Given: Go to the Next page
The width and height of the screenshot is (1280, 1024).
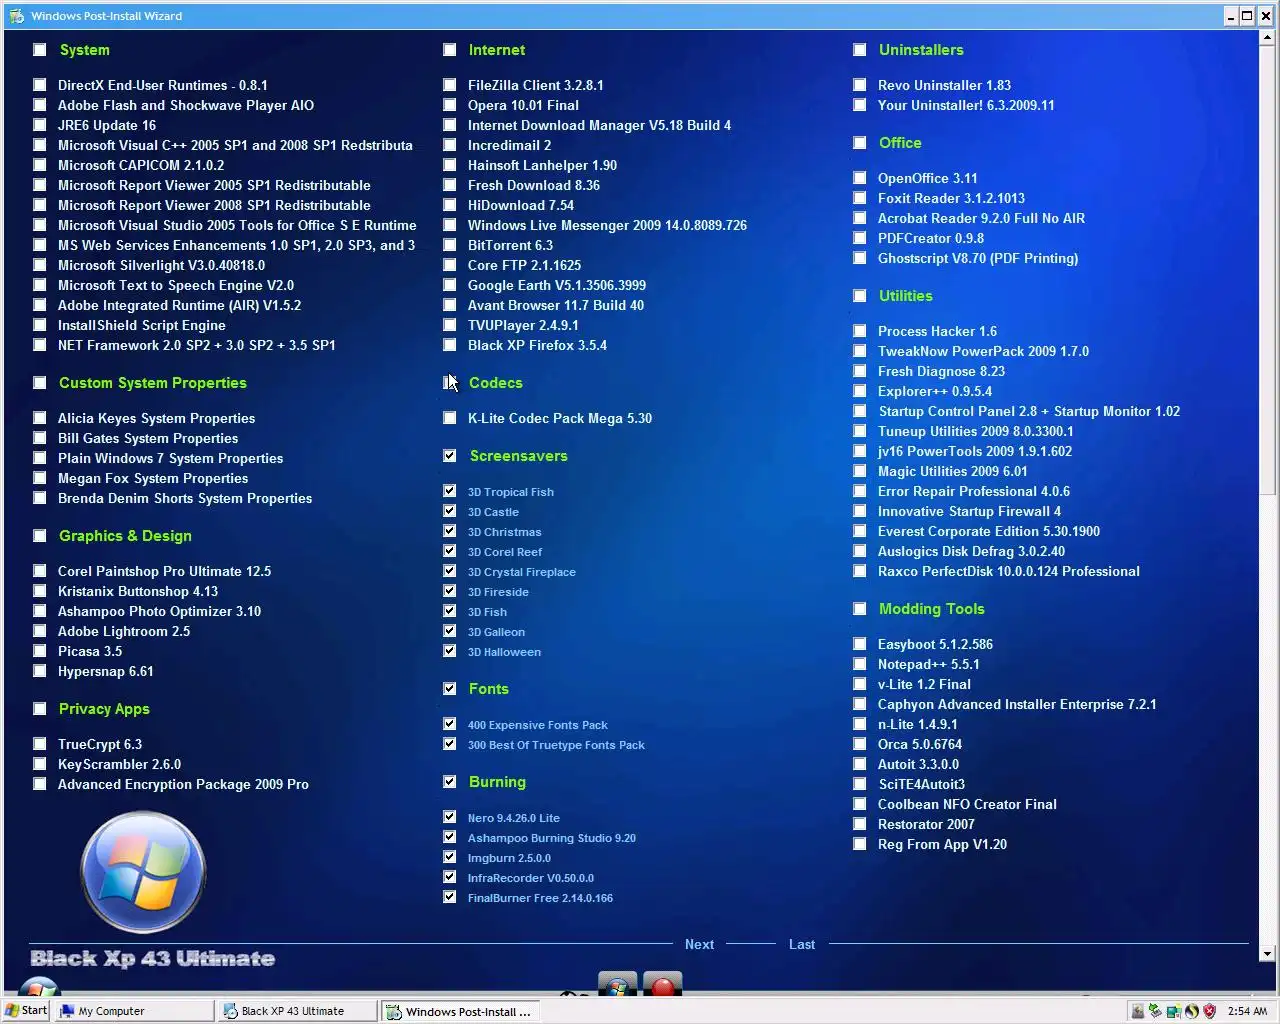Looking at the screenshot, I should (x=699, y=944).
